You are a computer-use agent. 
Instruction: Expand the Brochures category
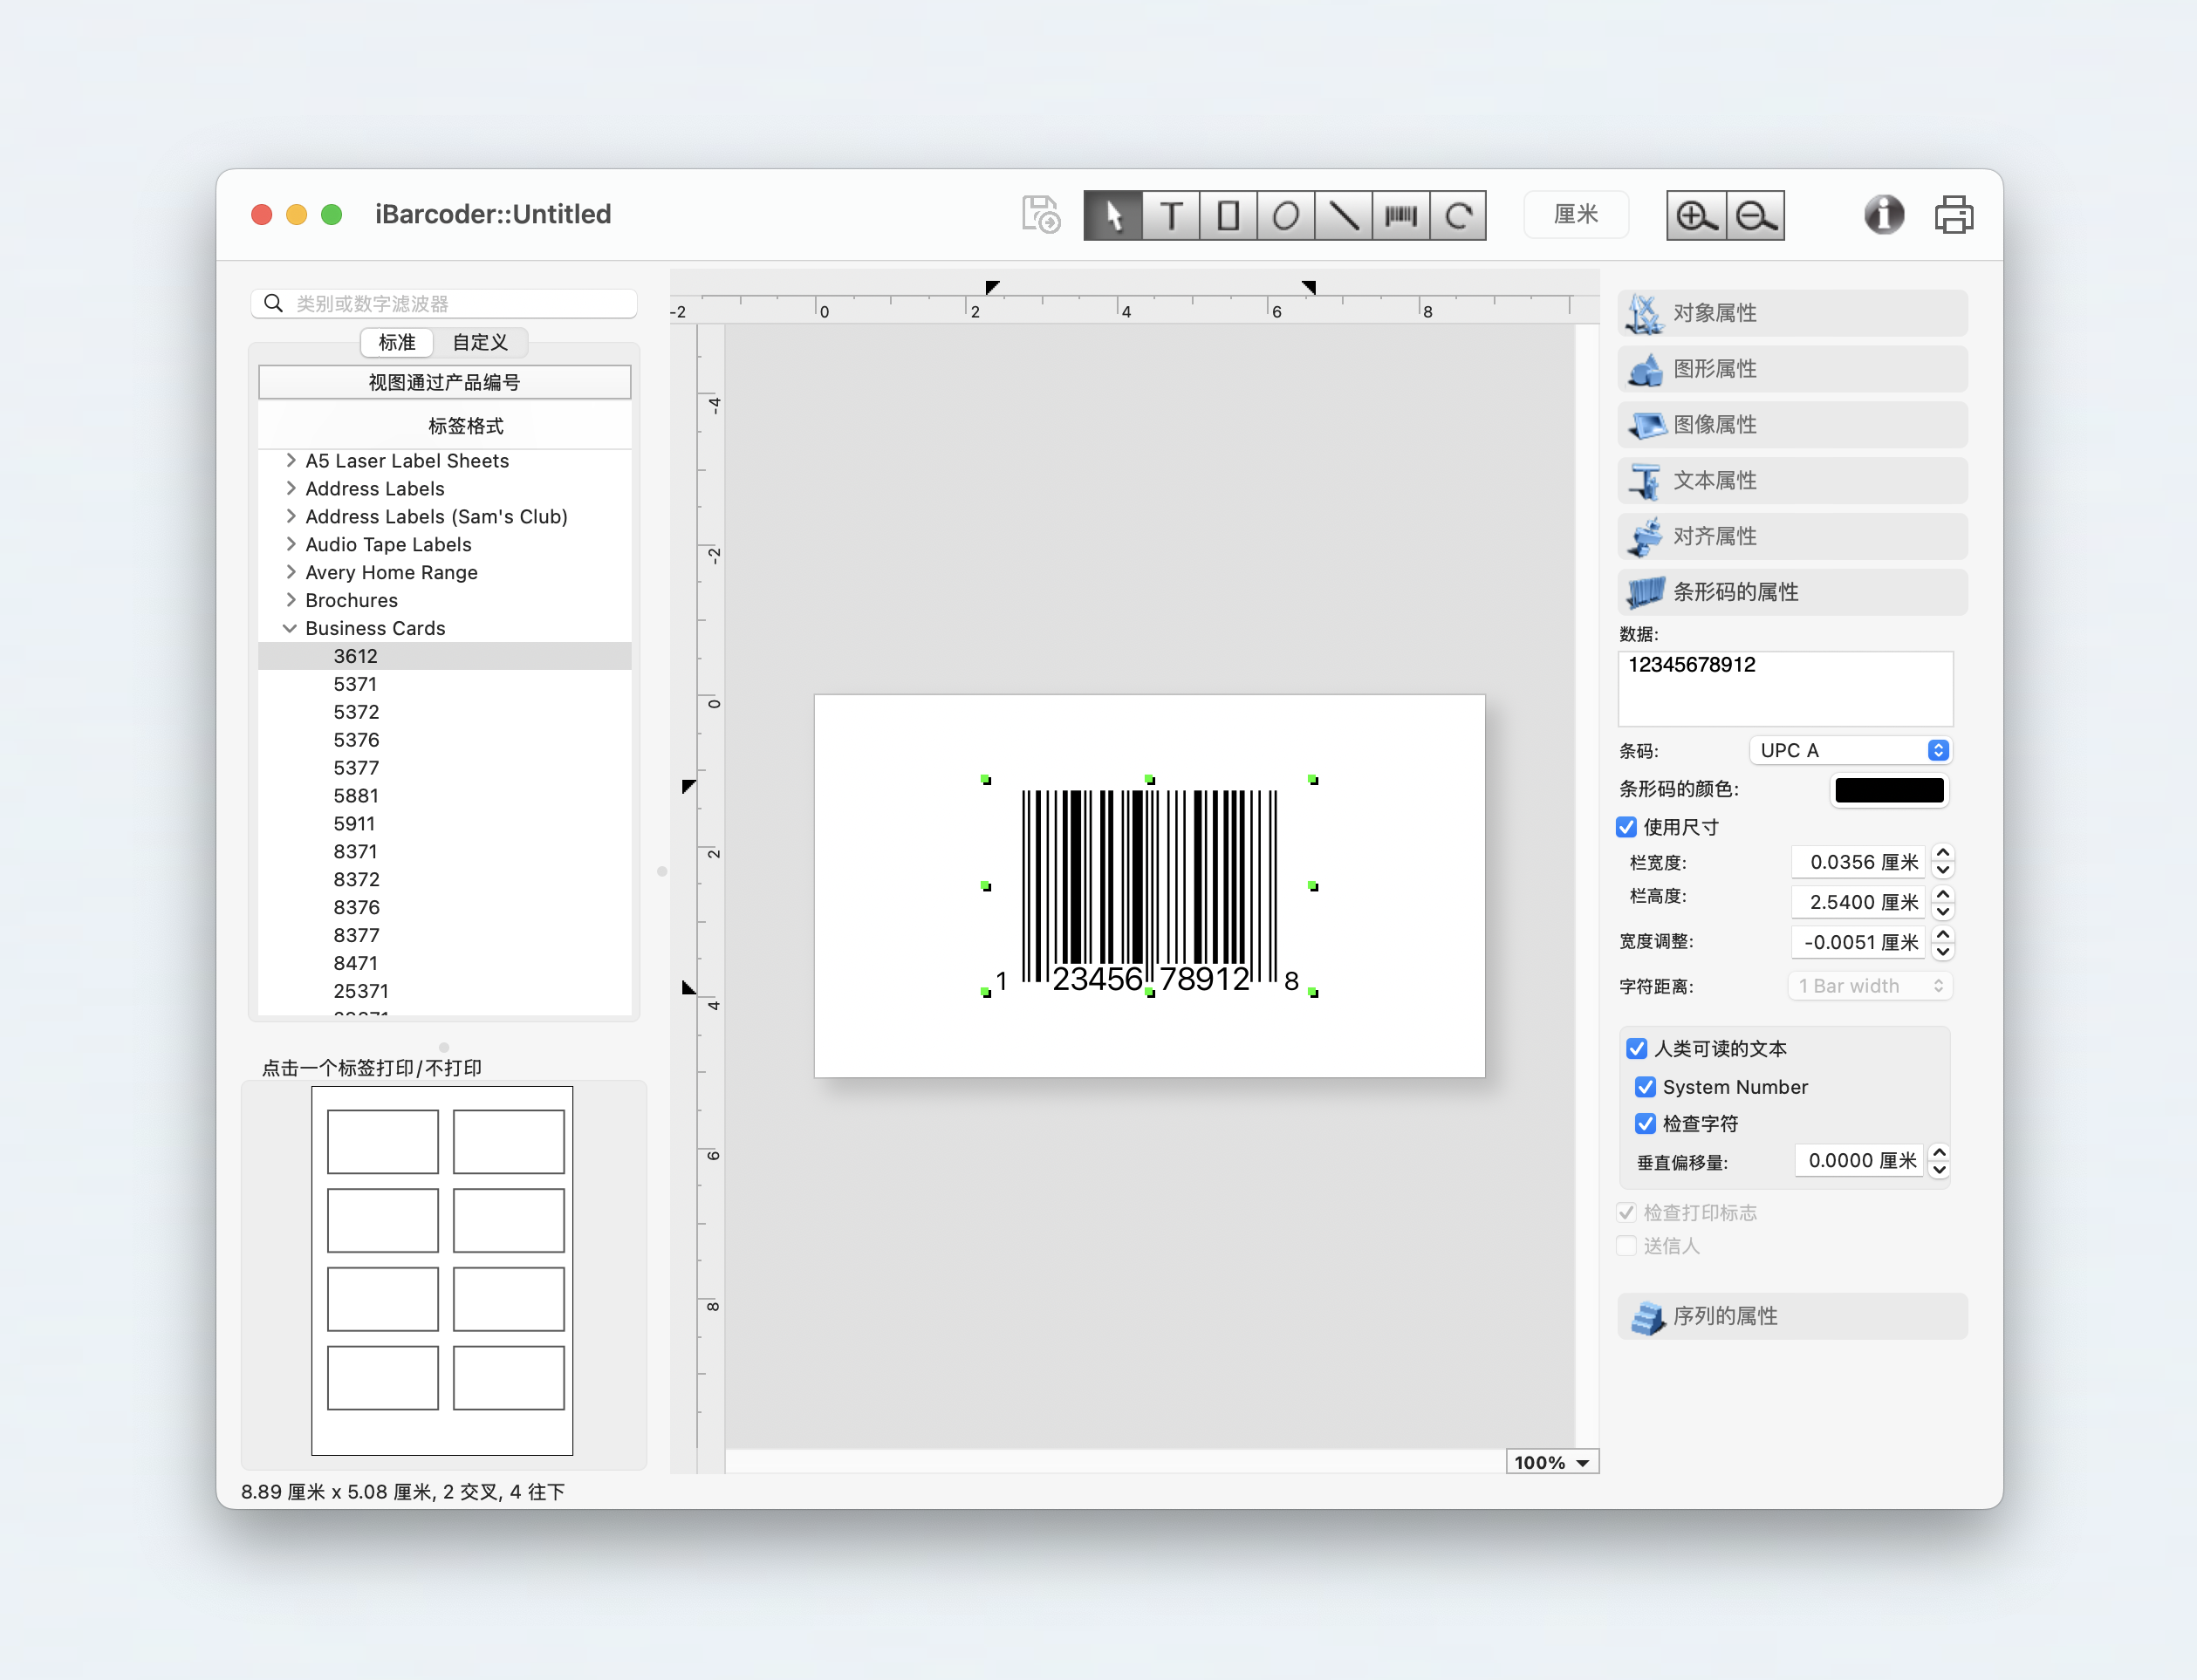pos(291,600)
